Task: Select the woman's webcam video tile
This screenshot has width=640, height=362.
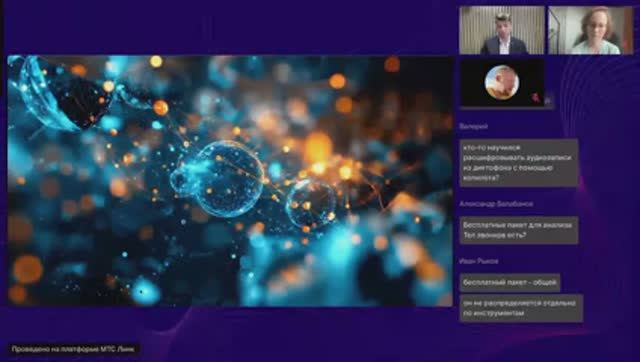Action: pyautogui.click(x=590, y=31)
